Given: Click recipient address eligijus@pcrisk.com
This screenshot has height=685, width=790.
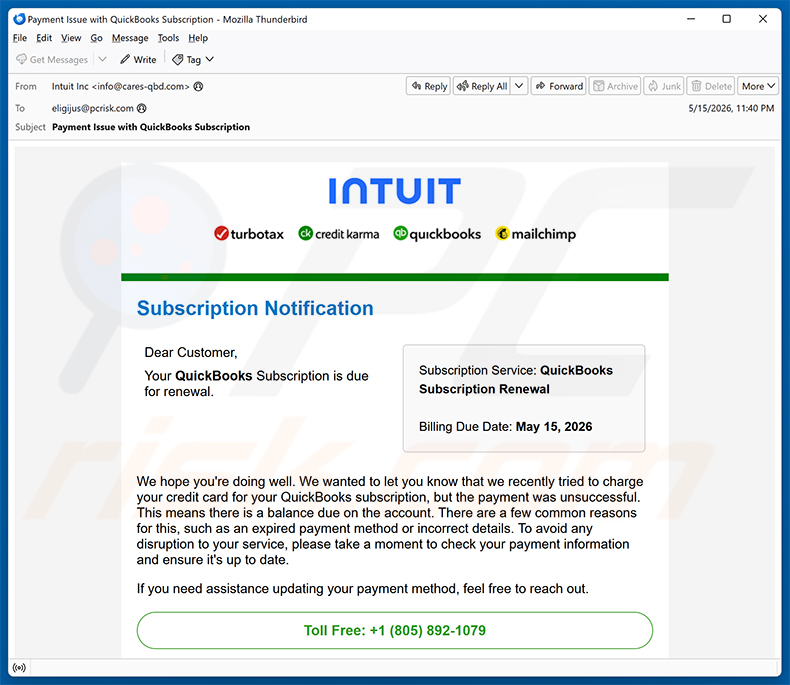Looking at the screenshot, I should pos(93,108).
